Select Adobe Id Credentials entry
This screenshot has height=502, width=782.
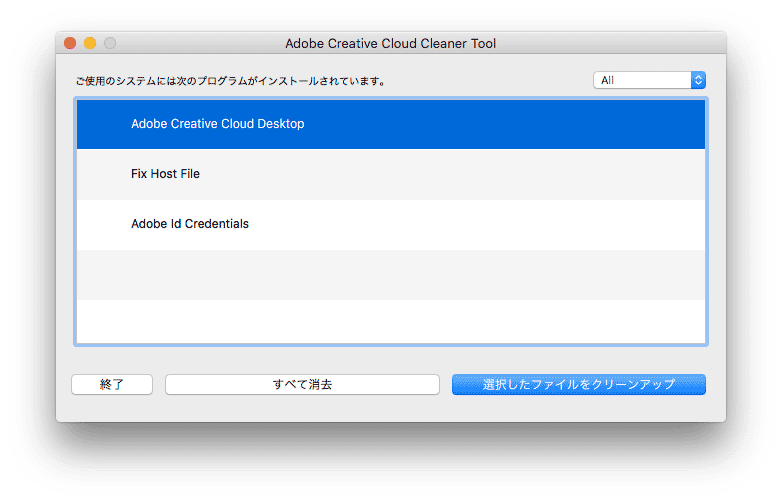[391, 224]
